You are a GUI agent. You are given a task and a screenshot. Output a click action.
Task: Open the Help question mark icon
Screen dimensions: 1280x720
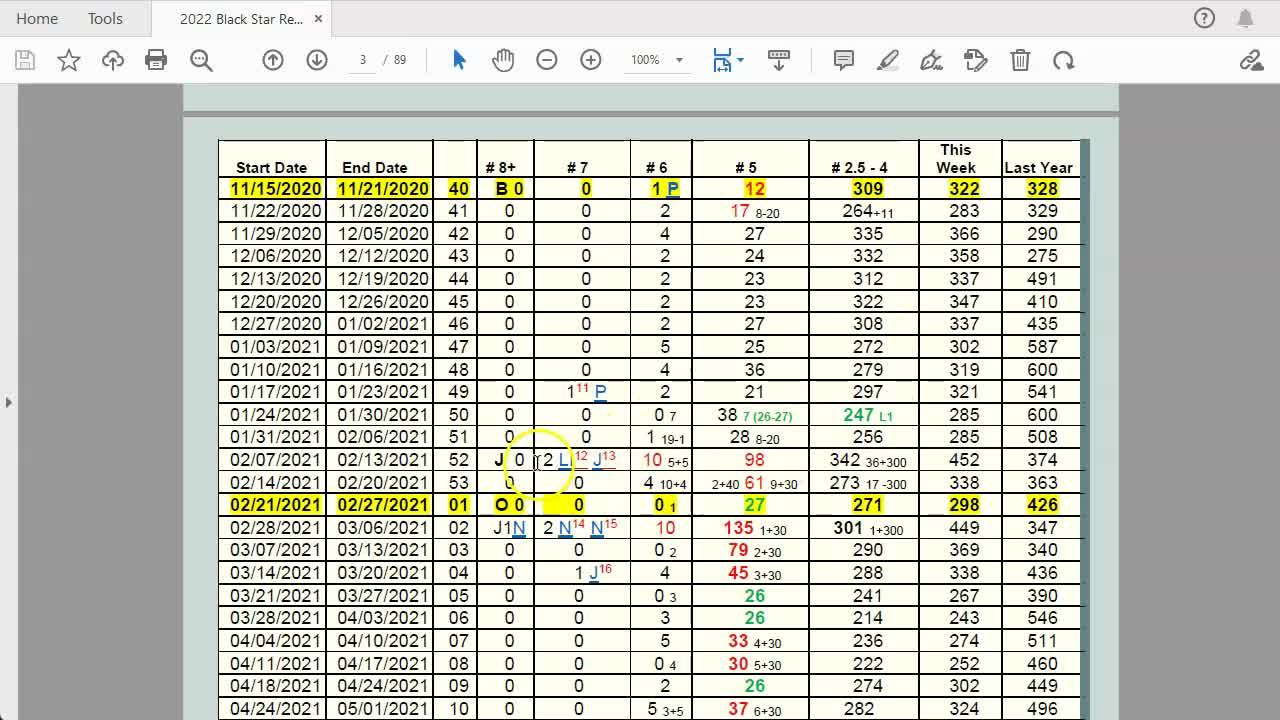1205,18
